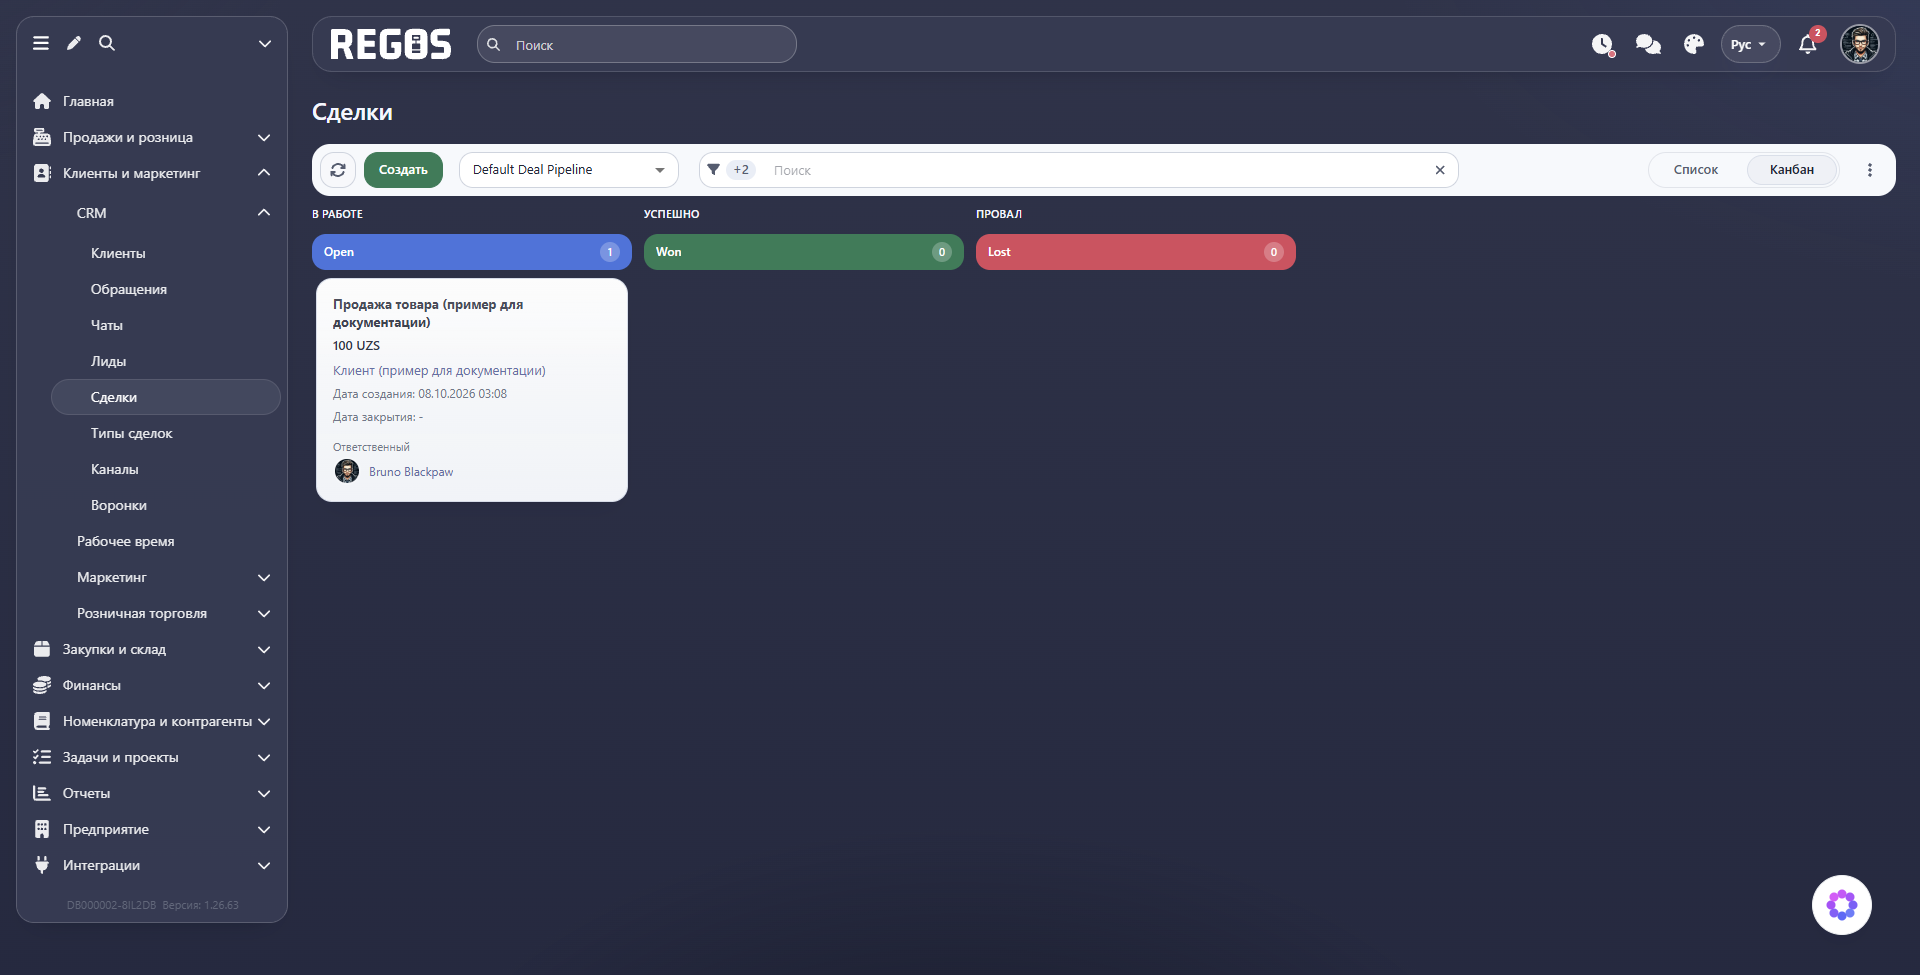The image size is (1920, 975).
Task: Click the REGOS logo
Action: point(391,44)
